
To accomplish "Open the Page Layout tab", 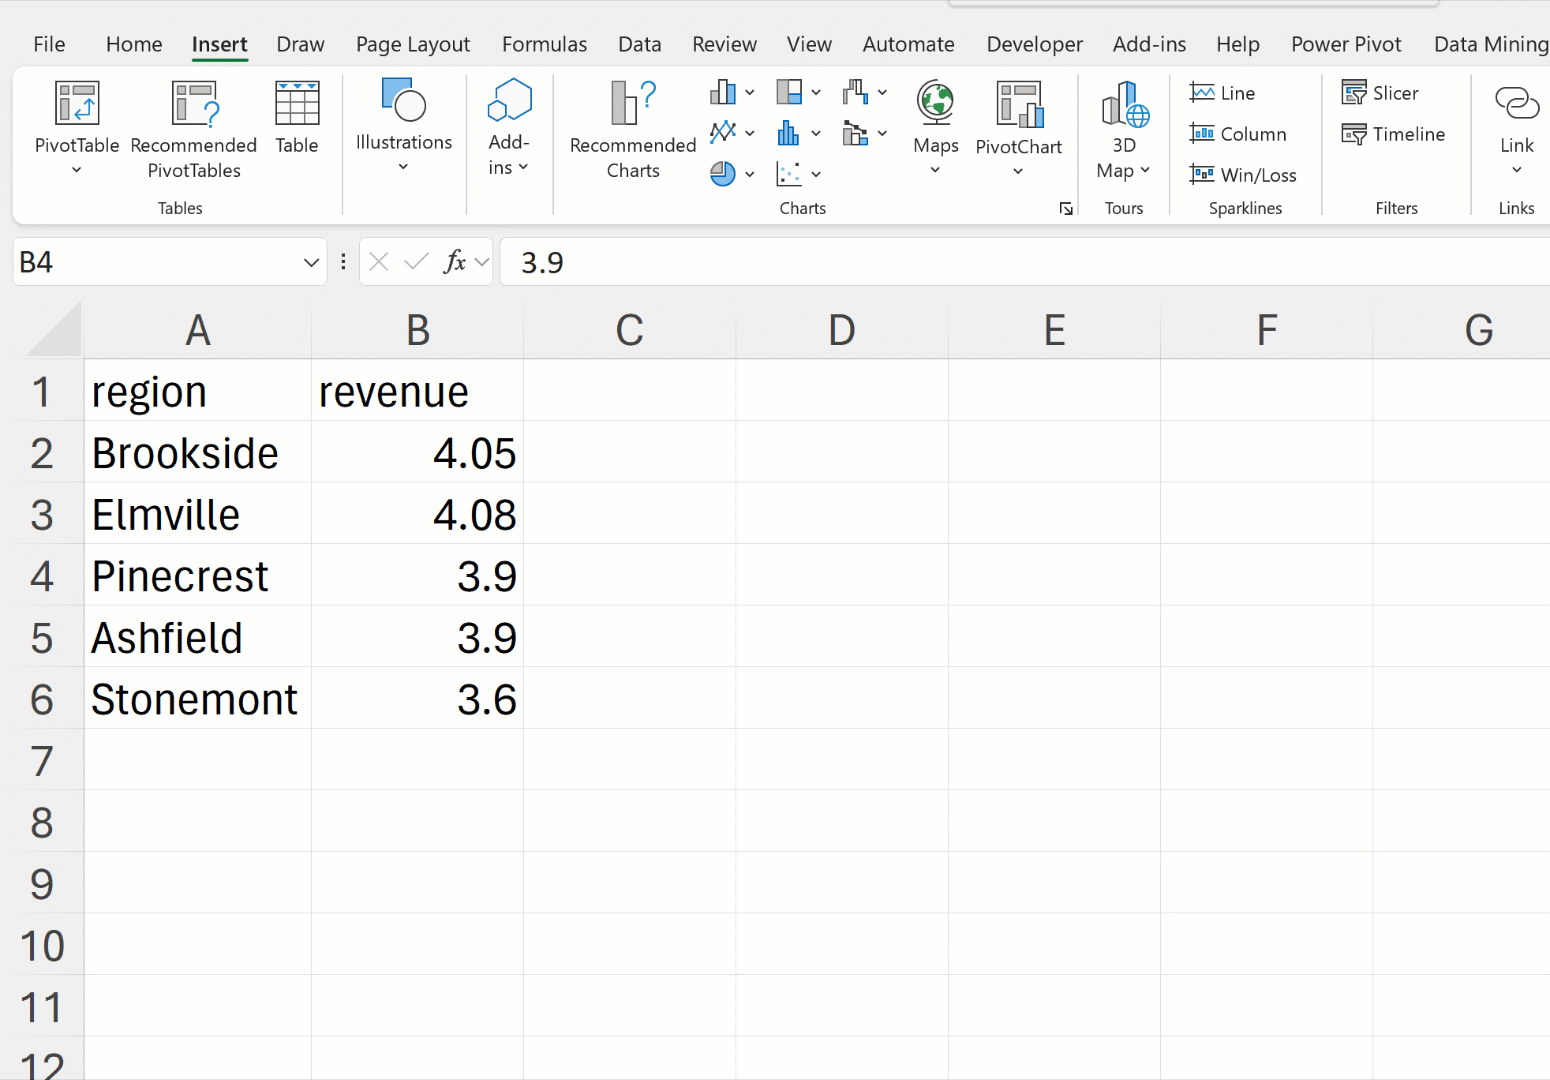I will coord(412,44).
